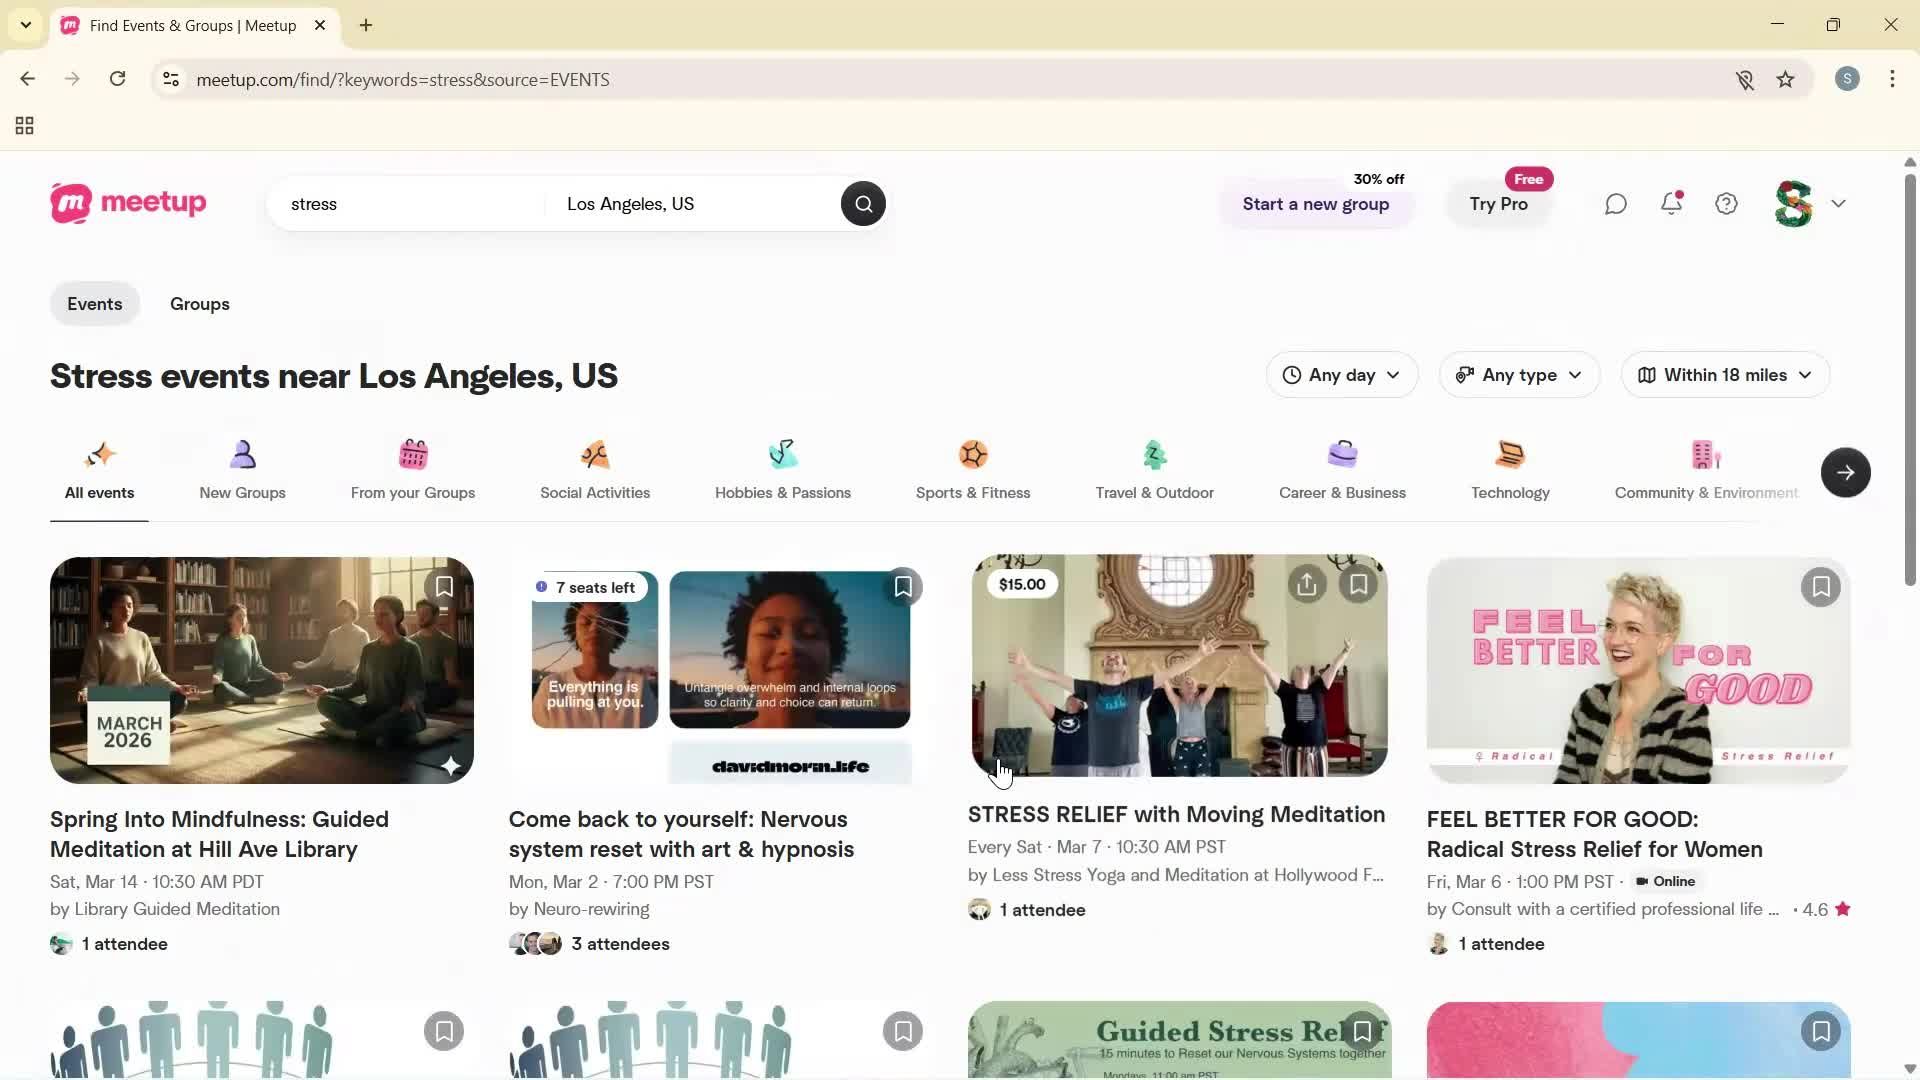1920x1080 pixels.
Task: Open the Social Activities category
Action: pyautogui.click(x=595, y=470)
